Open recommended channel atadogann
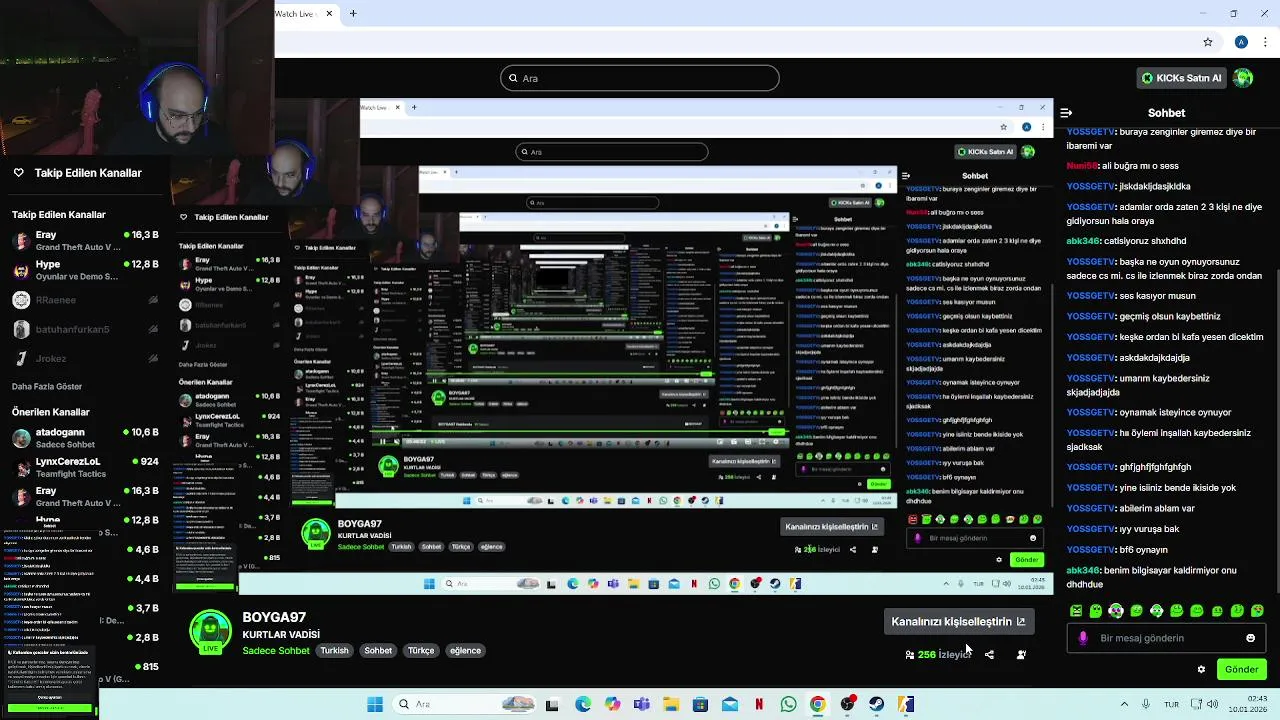Screen dimensions: 1280x720 [85, 438]
